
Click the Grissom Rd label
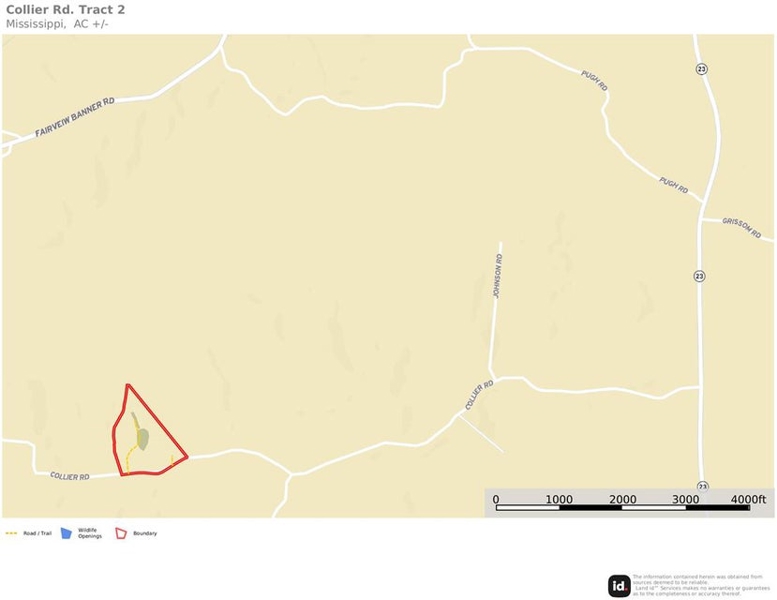[741, 228]
